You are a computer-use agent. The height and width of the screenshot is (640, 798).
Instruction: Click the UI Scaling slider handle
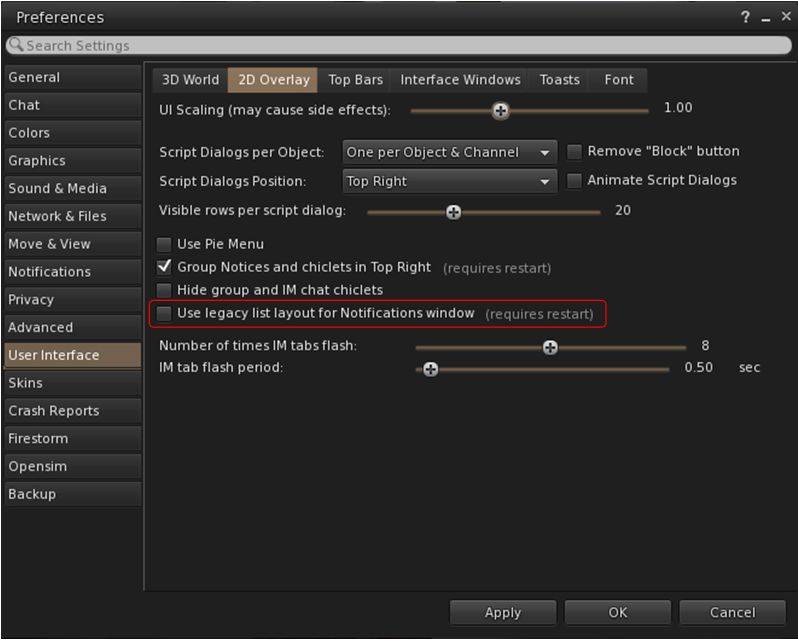coord(501,110)
